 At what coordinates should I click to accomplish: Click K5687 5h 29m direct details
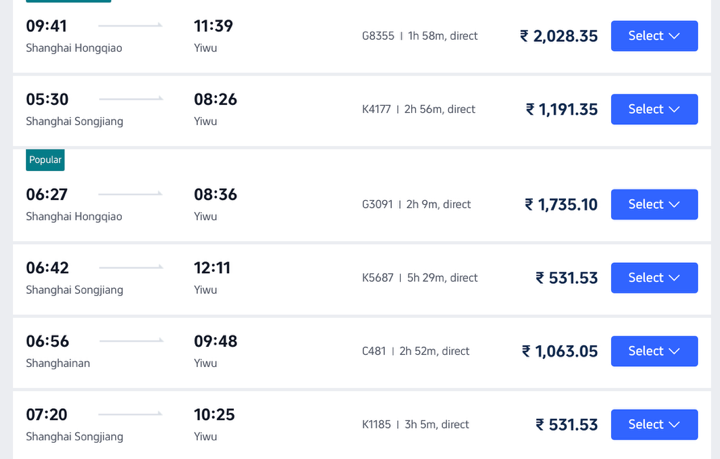click(x=419, y=278)
